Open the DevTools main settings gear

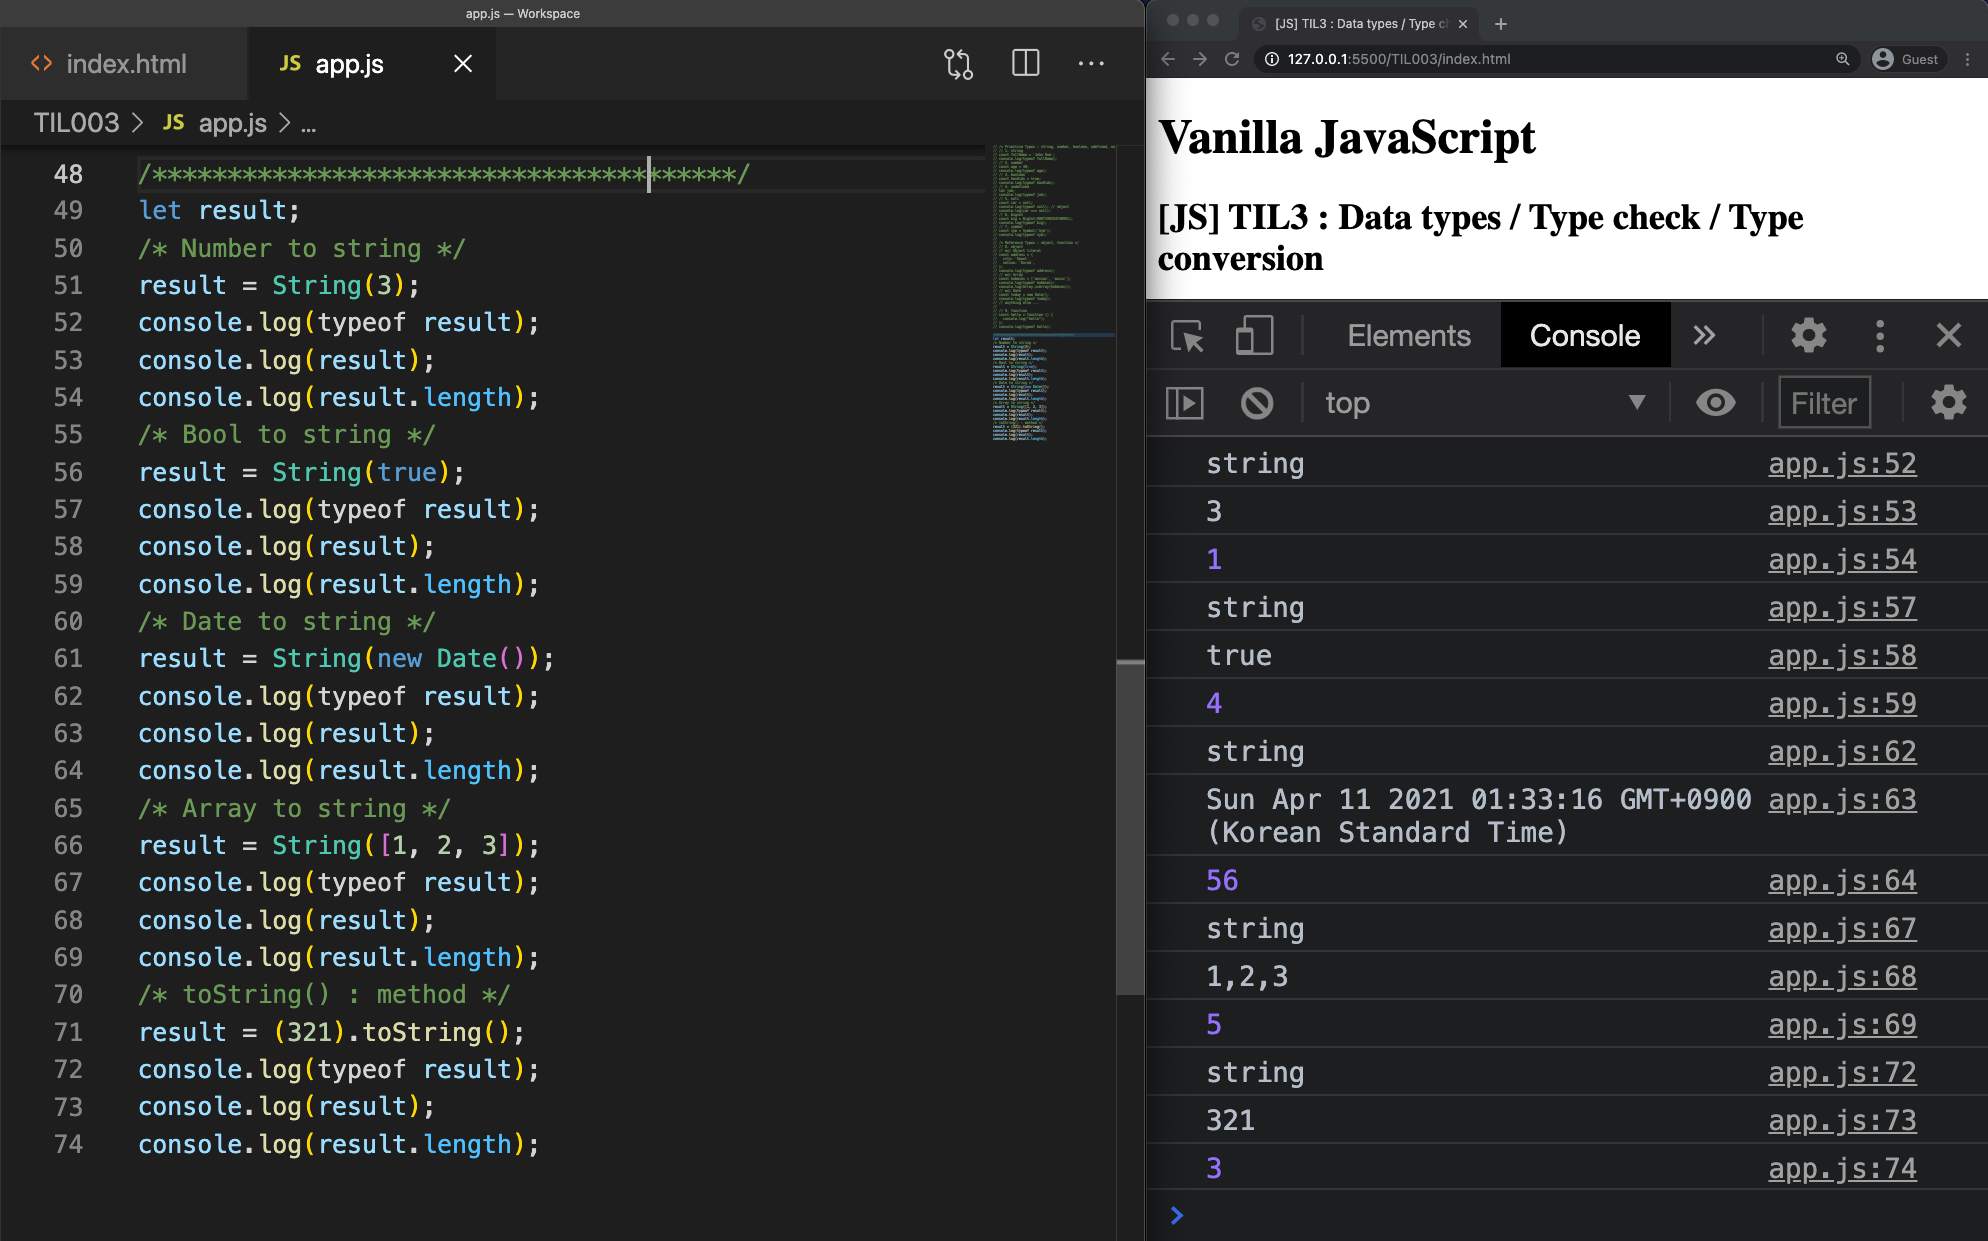1808,336
